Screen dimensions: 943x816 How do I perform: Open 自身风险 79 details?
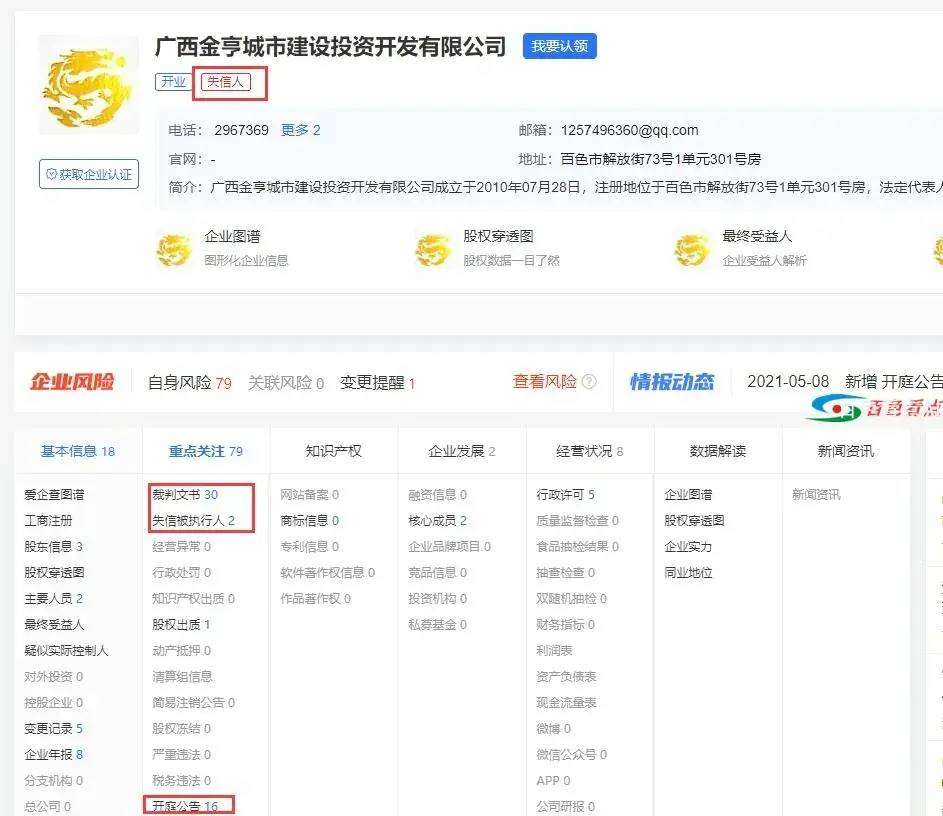point(189,382)
